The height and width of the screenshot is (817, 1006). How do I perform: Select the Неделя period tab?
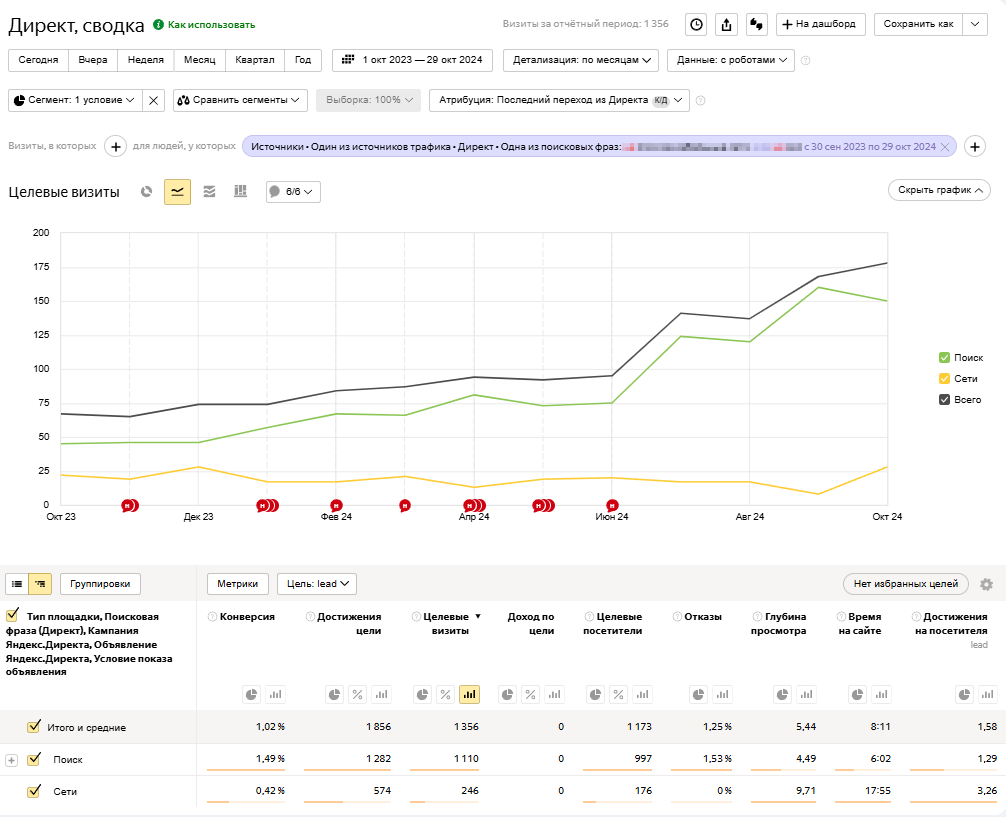[x=145, y=60]
